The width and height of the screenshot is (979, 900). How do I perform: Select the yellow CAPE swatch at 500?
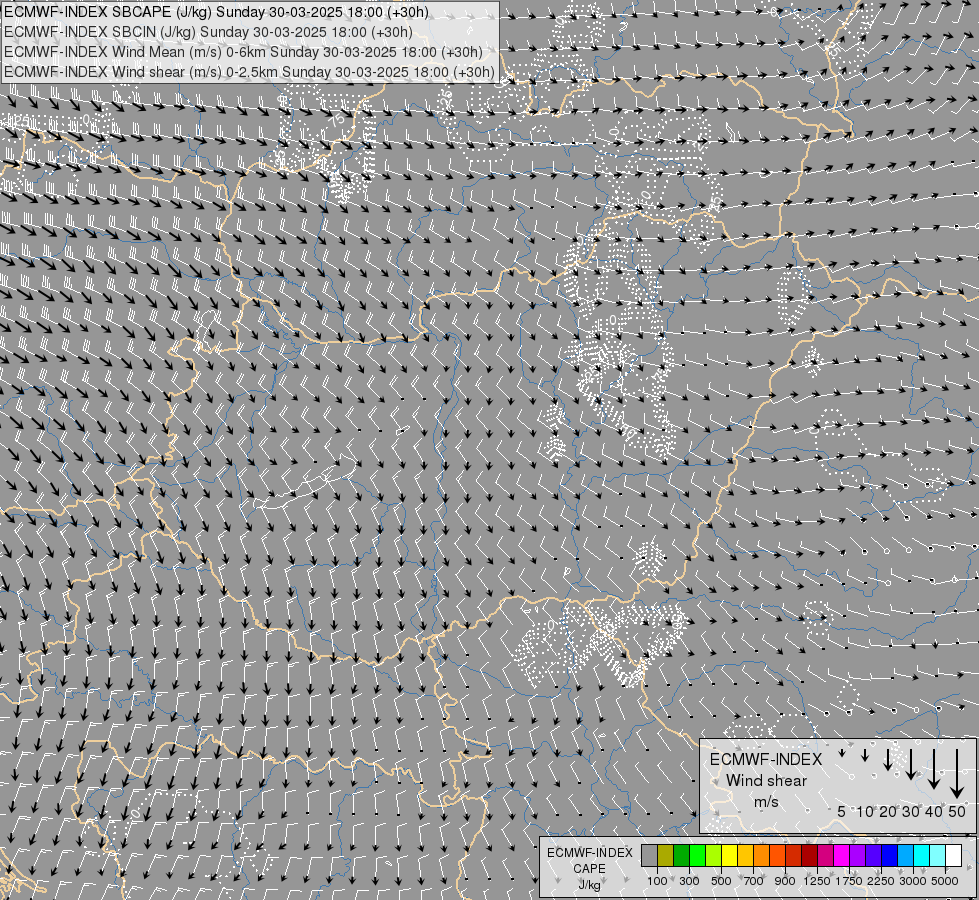(x=729, y=855)
